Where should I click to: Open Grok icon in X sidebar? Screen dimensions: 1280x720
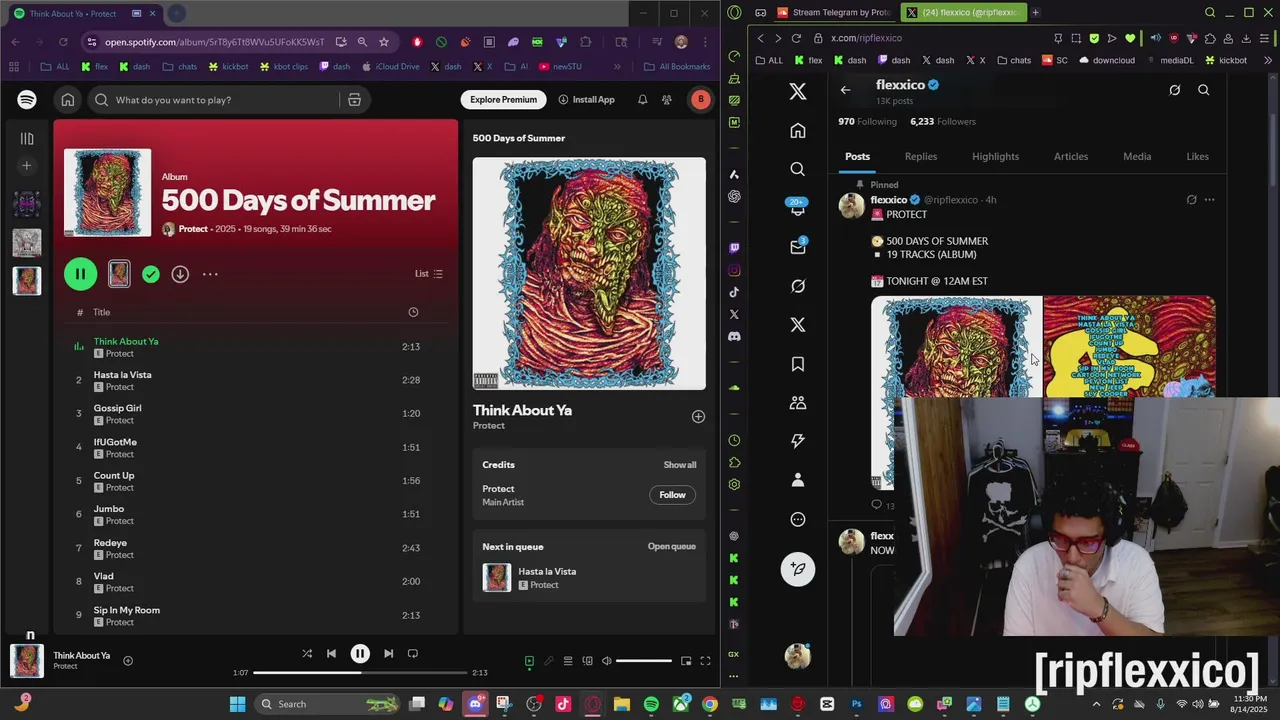coord(797,286)
